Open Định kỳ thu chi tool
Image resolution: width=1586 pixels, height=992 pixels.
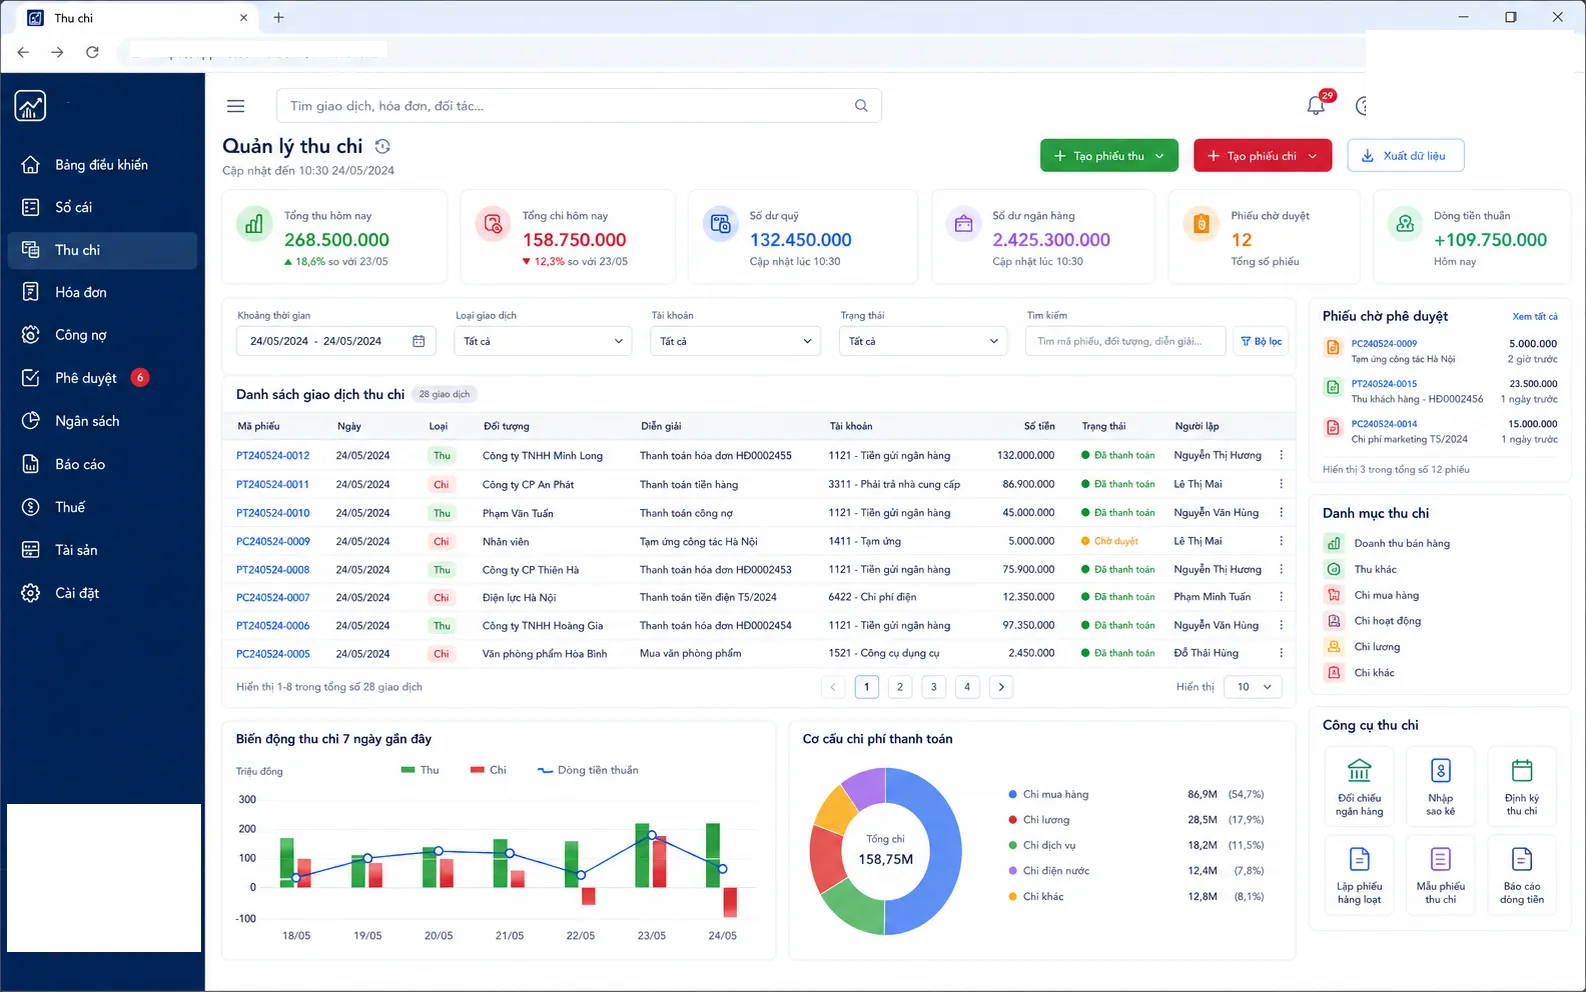tap(1521, 786)
